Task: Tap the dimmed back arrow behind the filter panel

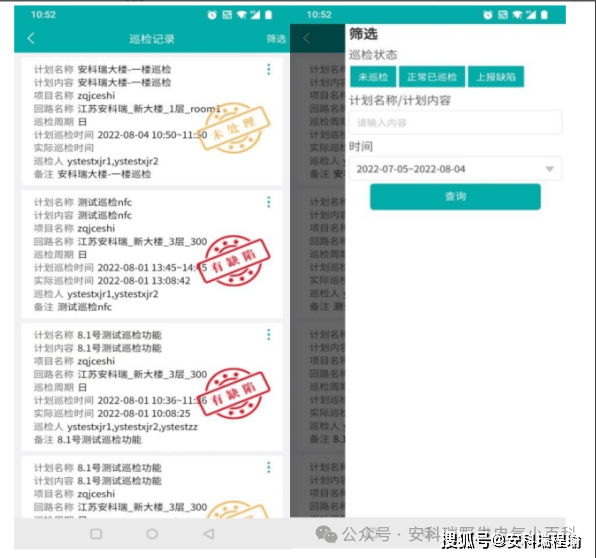Action: click(x=307, y=38)
